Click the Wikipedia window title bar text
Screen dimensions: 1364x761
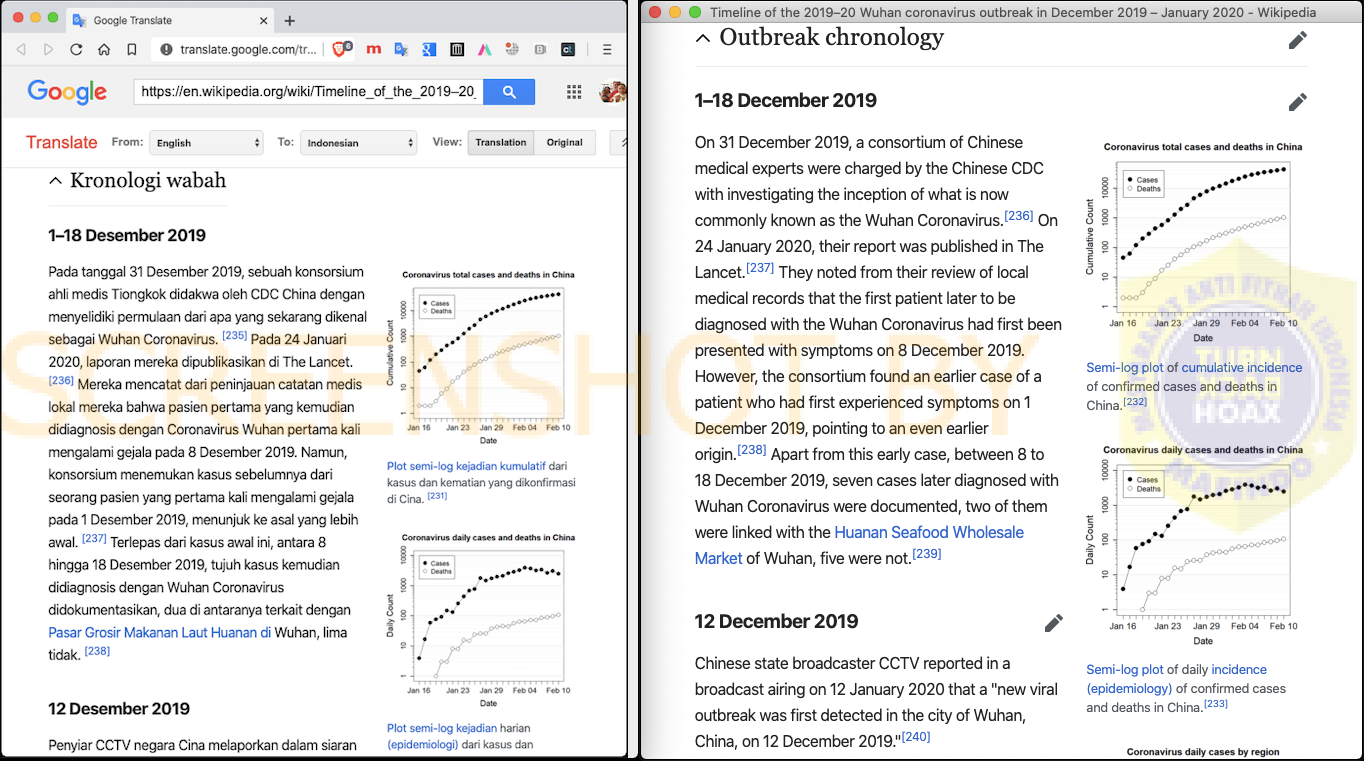(1013, 12)
